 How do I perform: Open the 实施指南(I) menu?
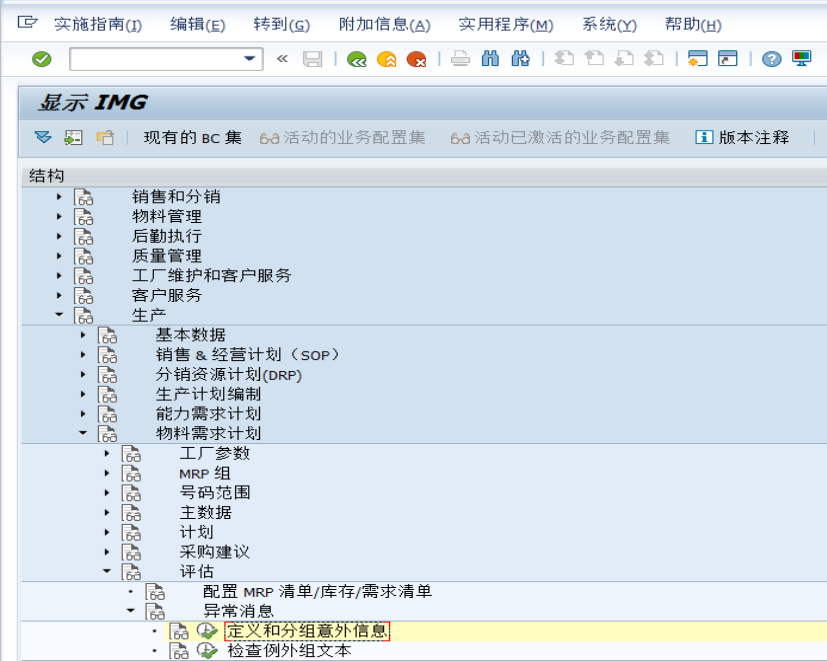click(x=98, y=24)
